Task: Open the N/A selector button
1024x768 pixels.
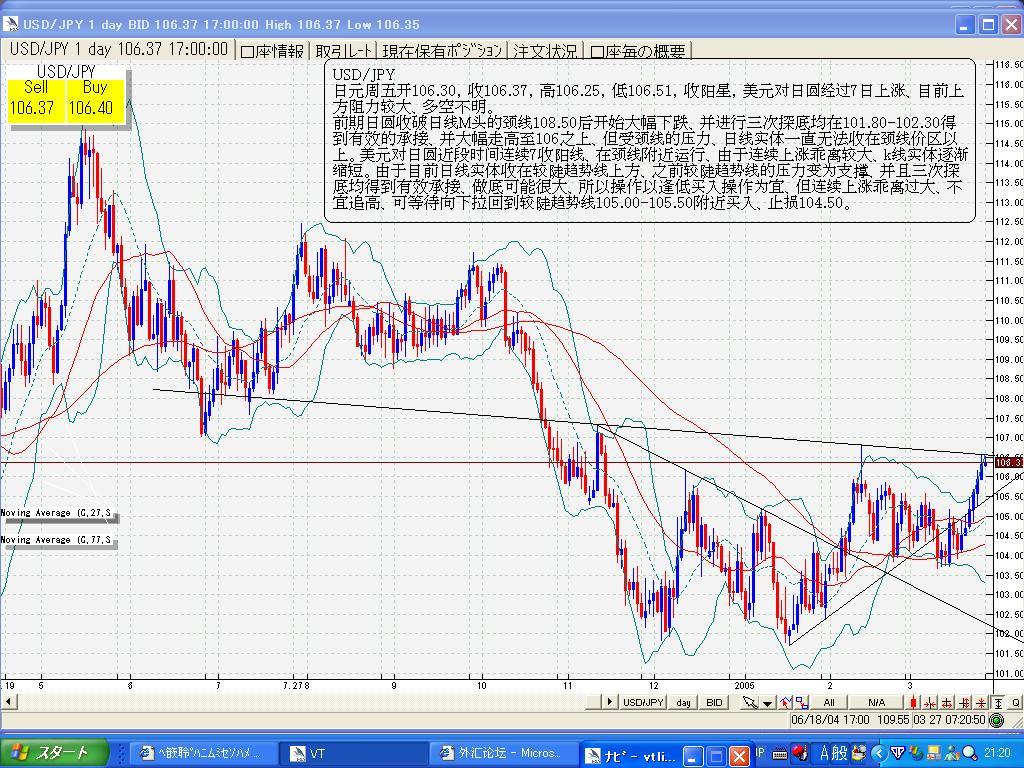Action: point(876,703)
